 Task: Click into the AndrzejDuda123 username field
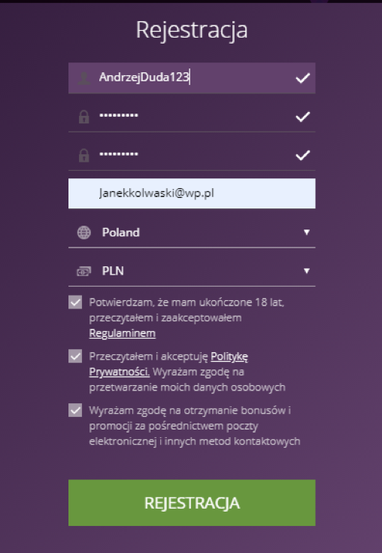pos(192,78)
